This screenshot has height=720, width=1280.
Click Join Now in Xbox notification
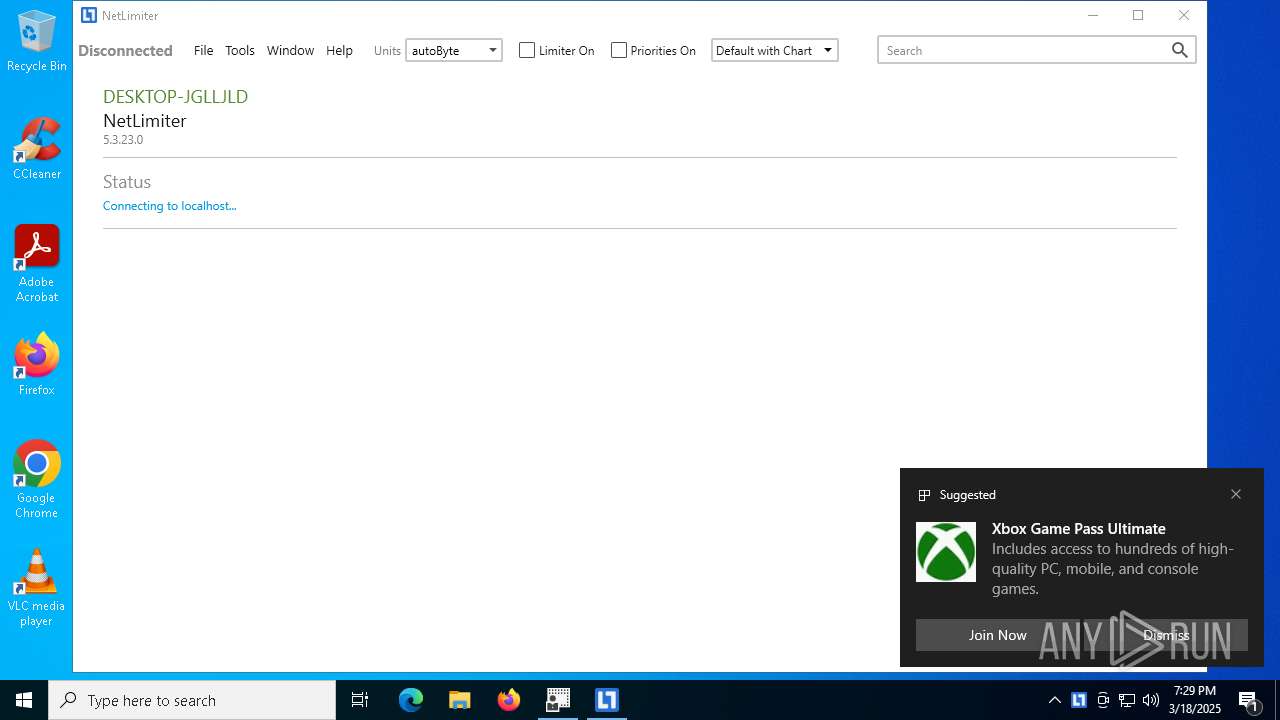coord(997,635)
